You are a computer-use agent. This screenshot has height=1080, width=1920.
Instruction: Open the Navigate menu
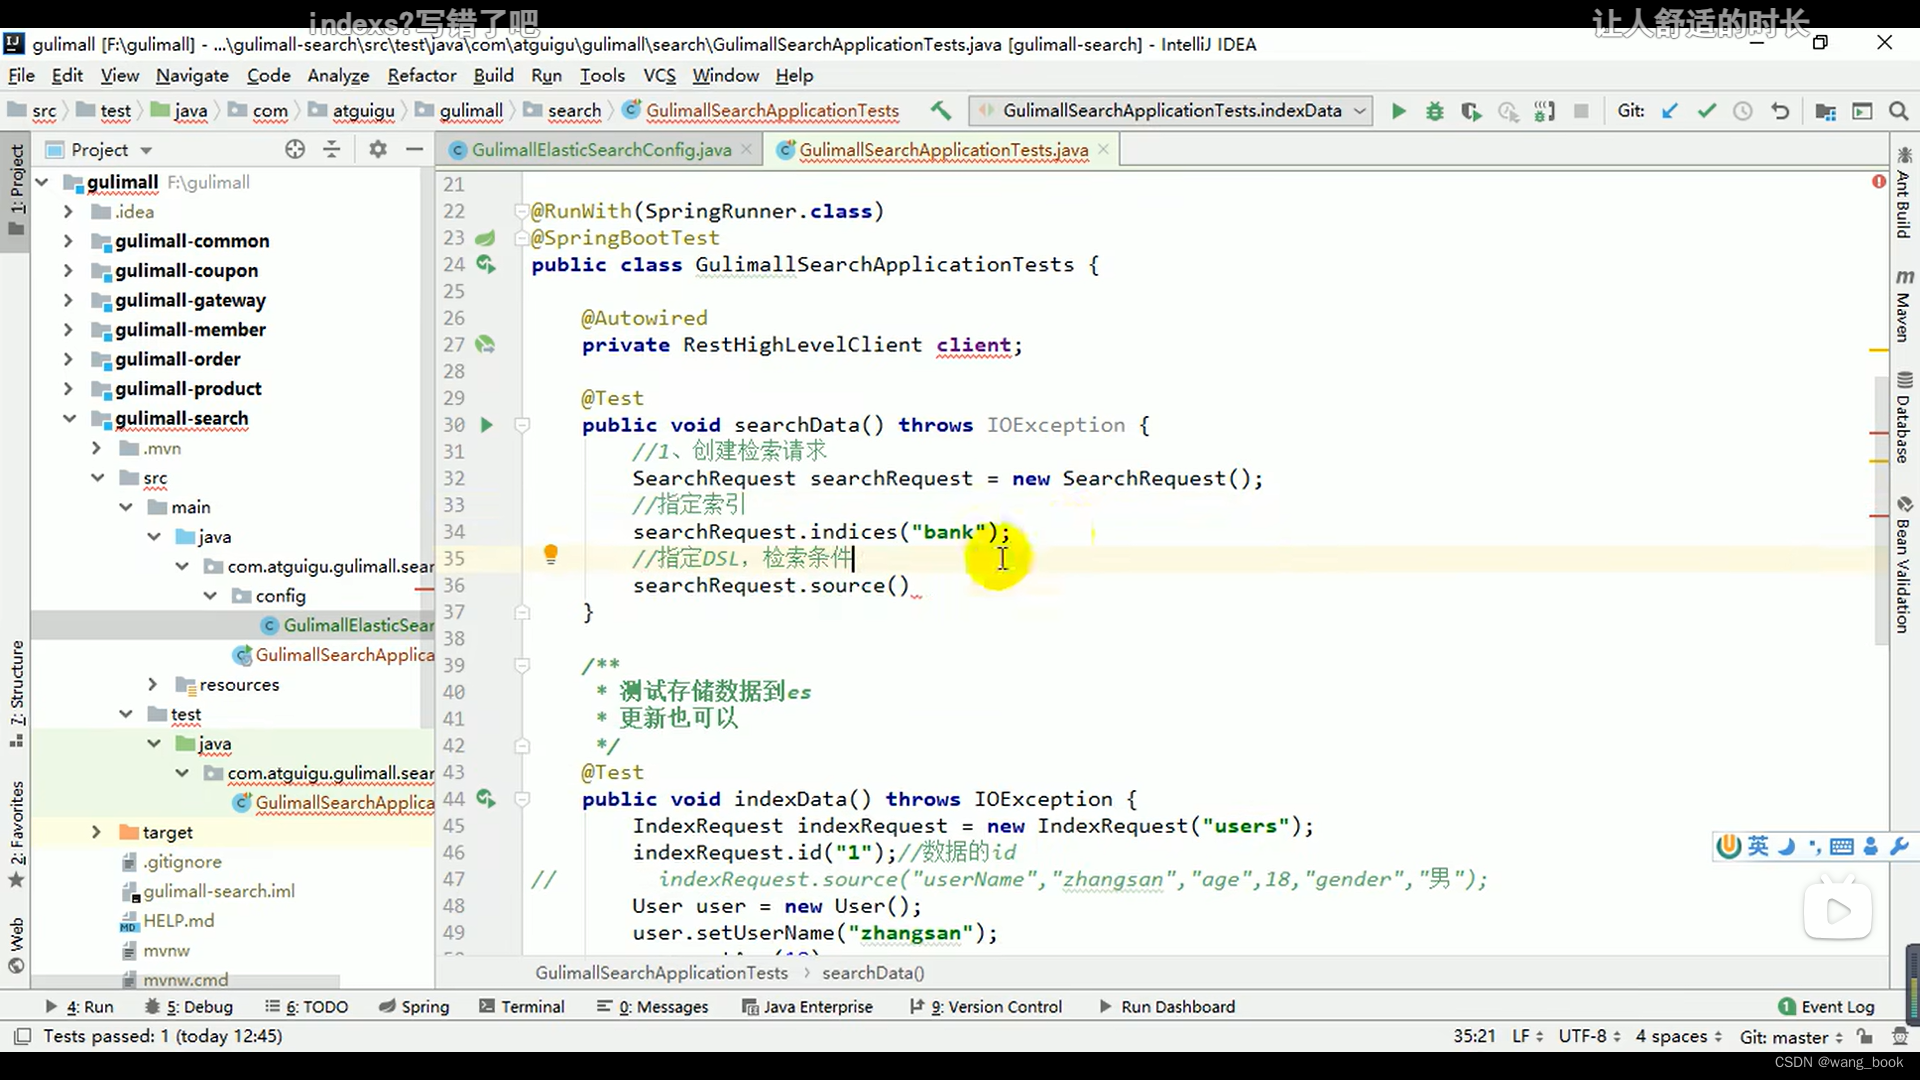[x=192, y=75]
